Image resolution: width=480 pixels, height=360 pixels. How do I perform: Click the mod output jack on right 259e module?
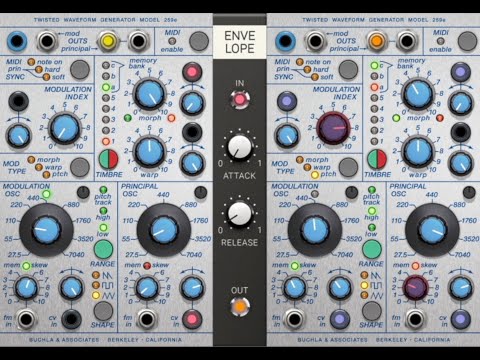click(315, 41)
